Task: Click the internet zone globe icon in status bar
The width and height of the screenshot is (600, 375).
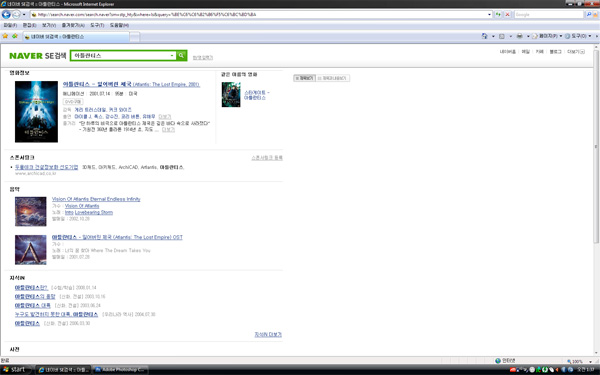Action: 498,360
